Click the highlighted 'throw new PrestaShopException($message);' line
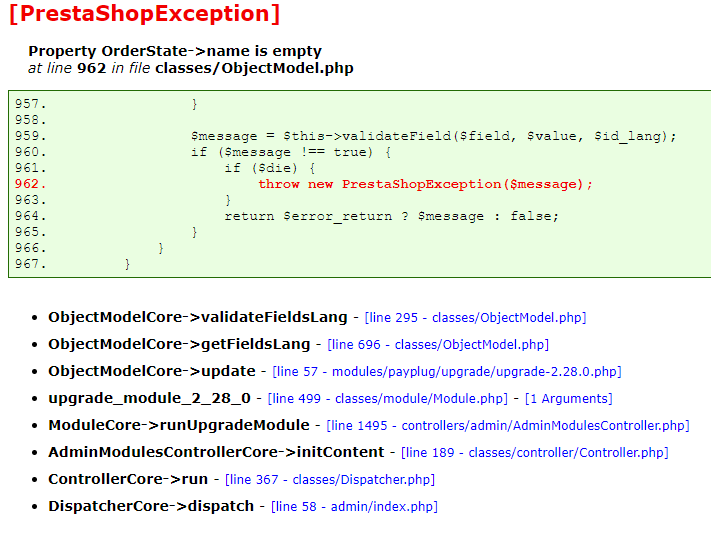This screenshot has height=536, width=711. [425, 184]
